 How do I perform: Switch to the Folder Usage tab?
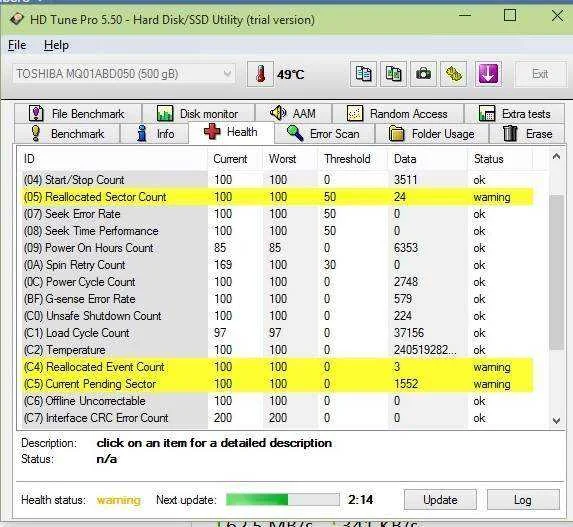432,134
